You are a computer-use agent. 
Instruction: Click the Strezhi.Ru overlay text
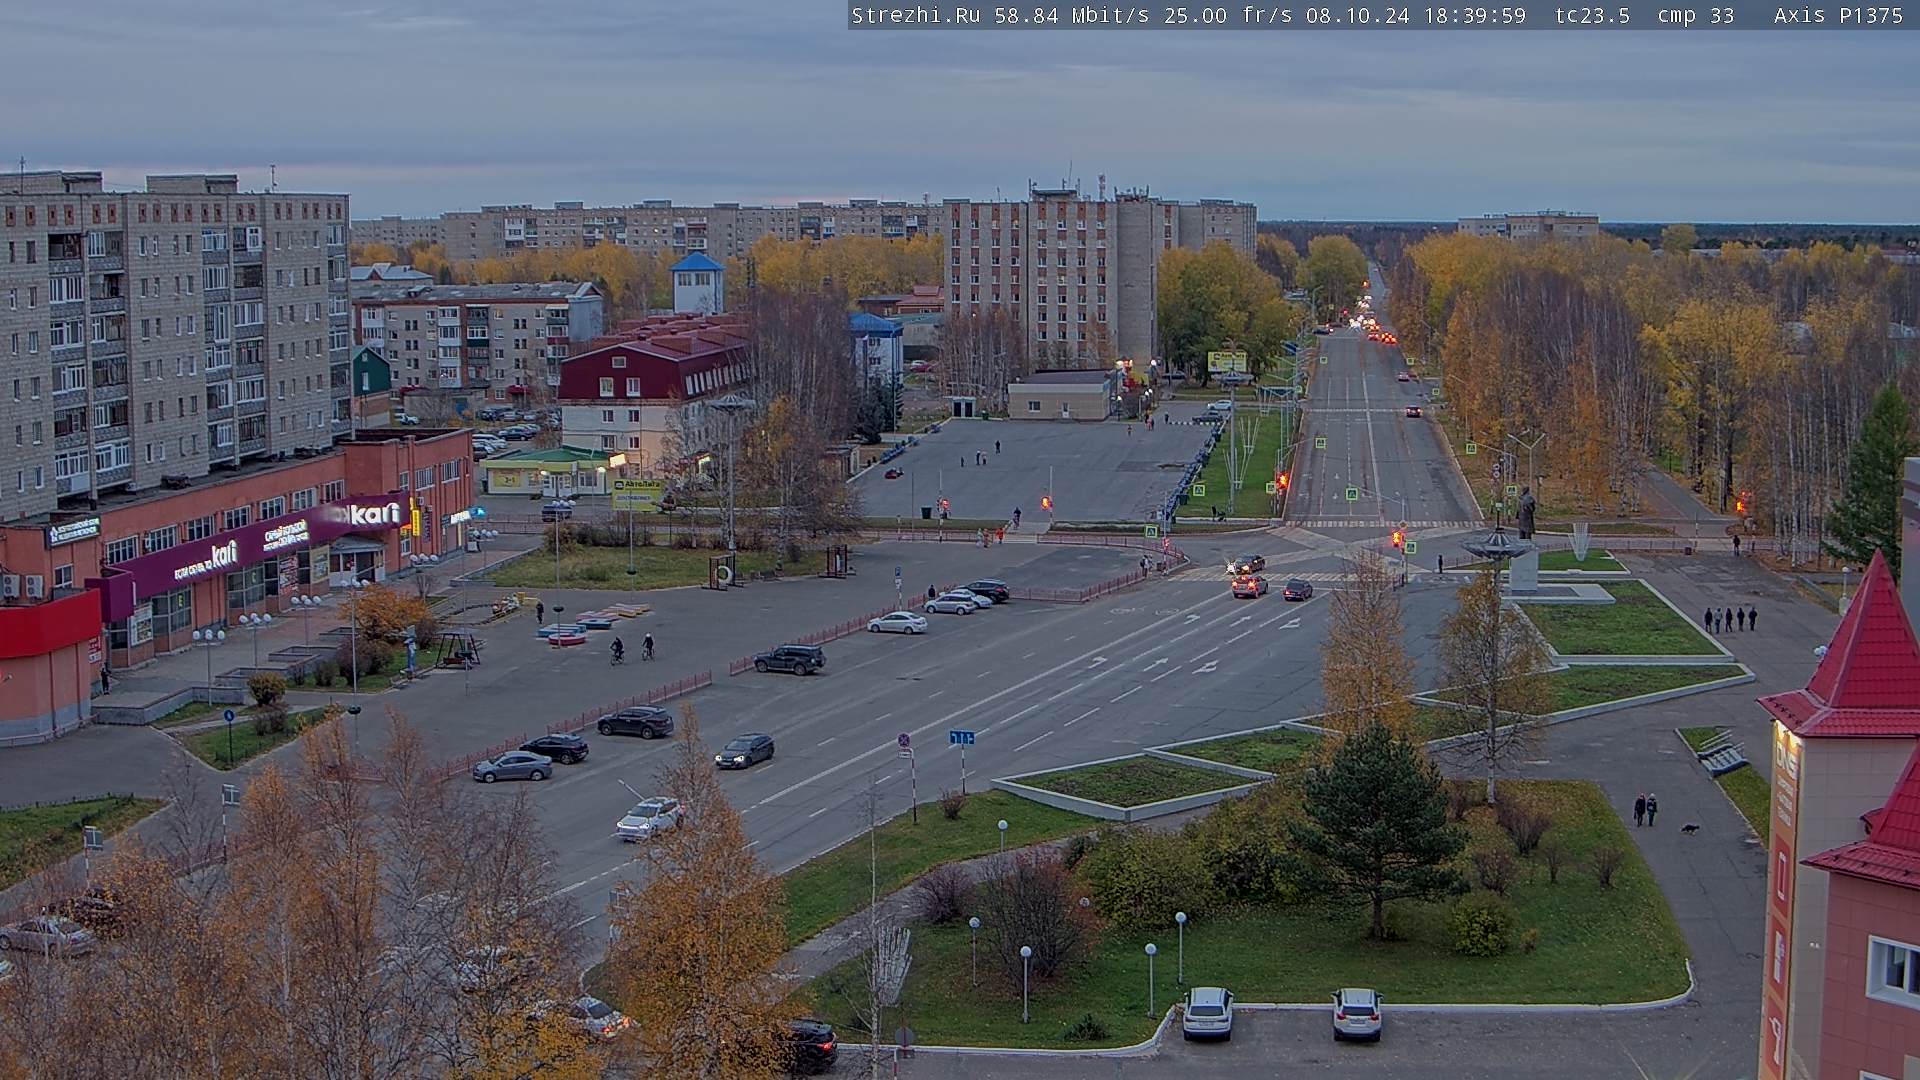point(915,15)
